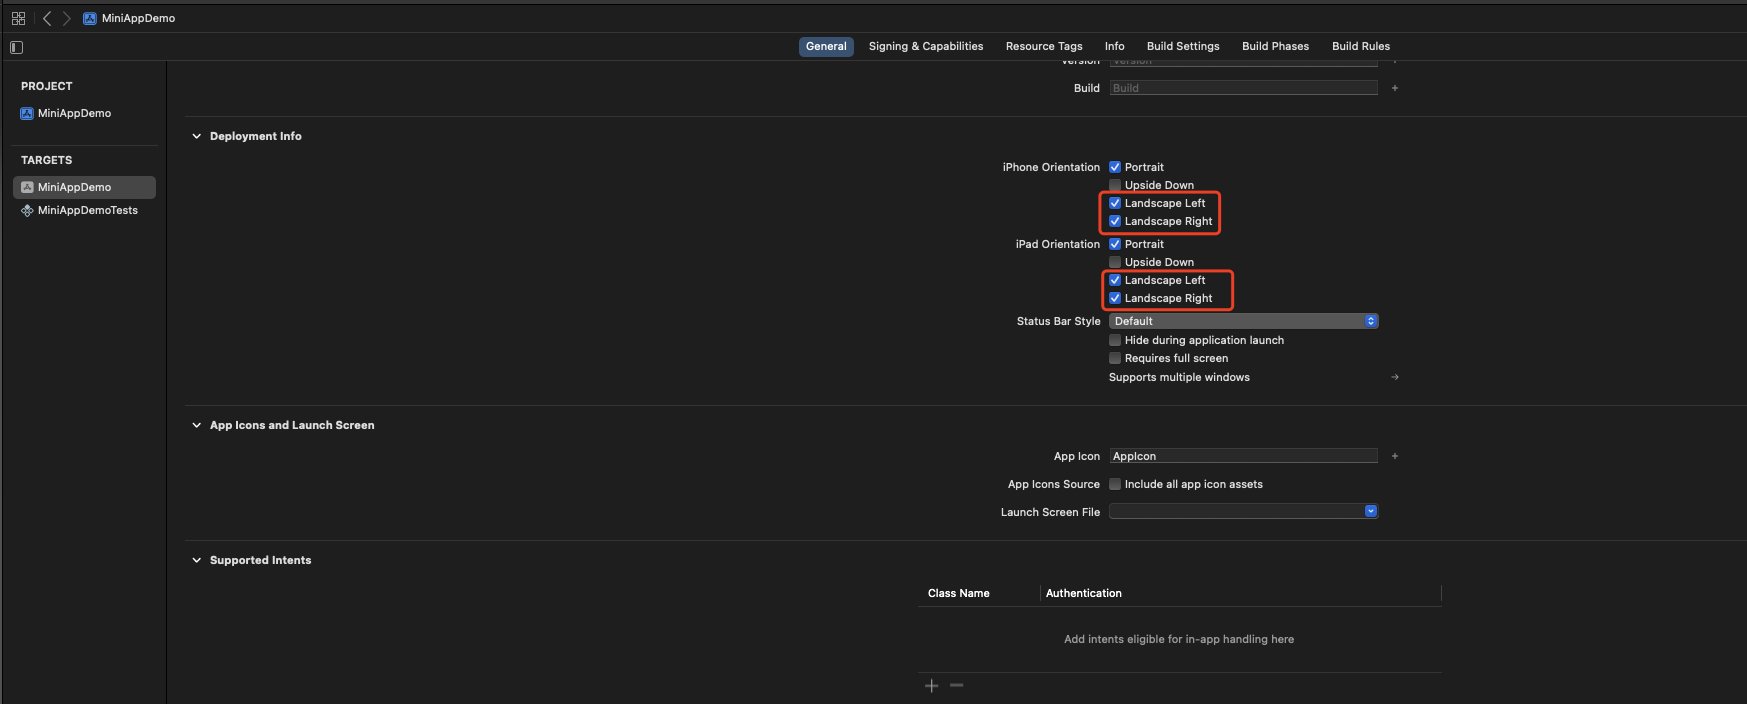1747x704 pixels.
Task: Uncheck iPad Landscape Left orientation
Action: point(1115,280)
